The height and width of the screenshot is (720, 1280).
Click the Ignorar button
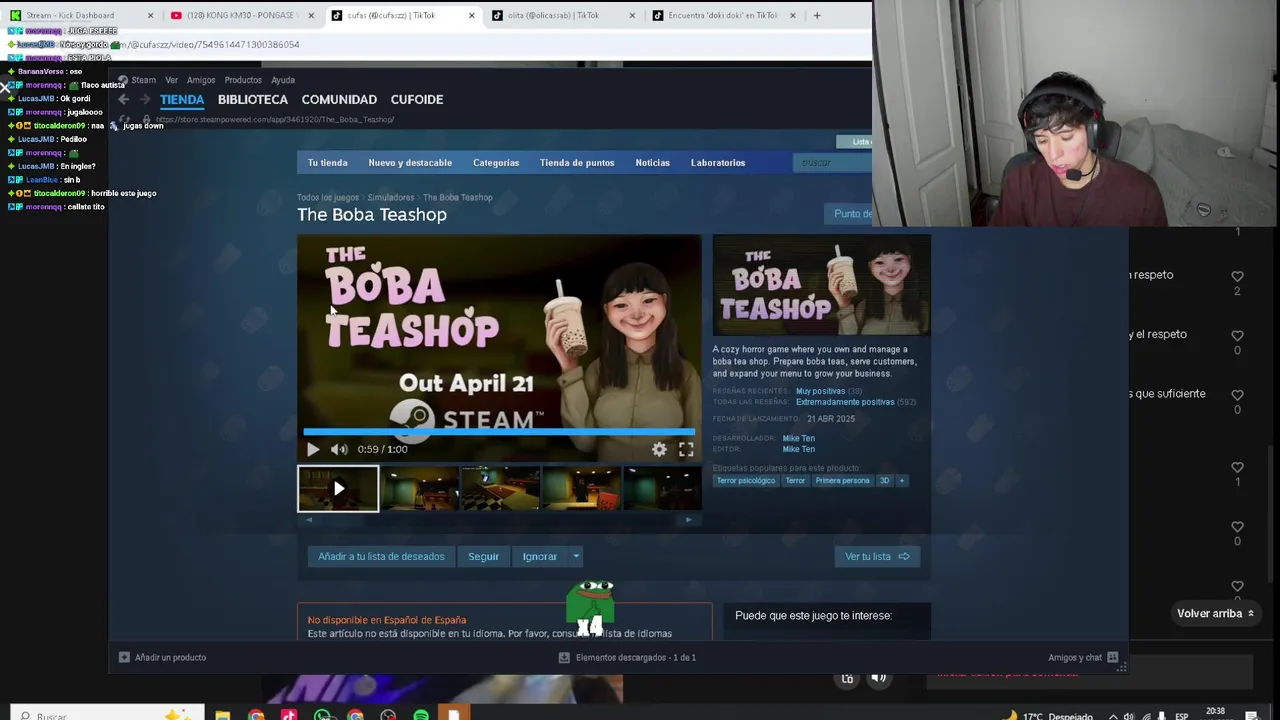[539, 556]
